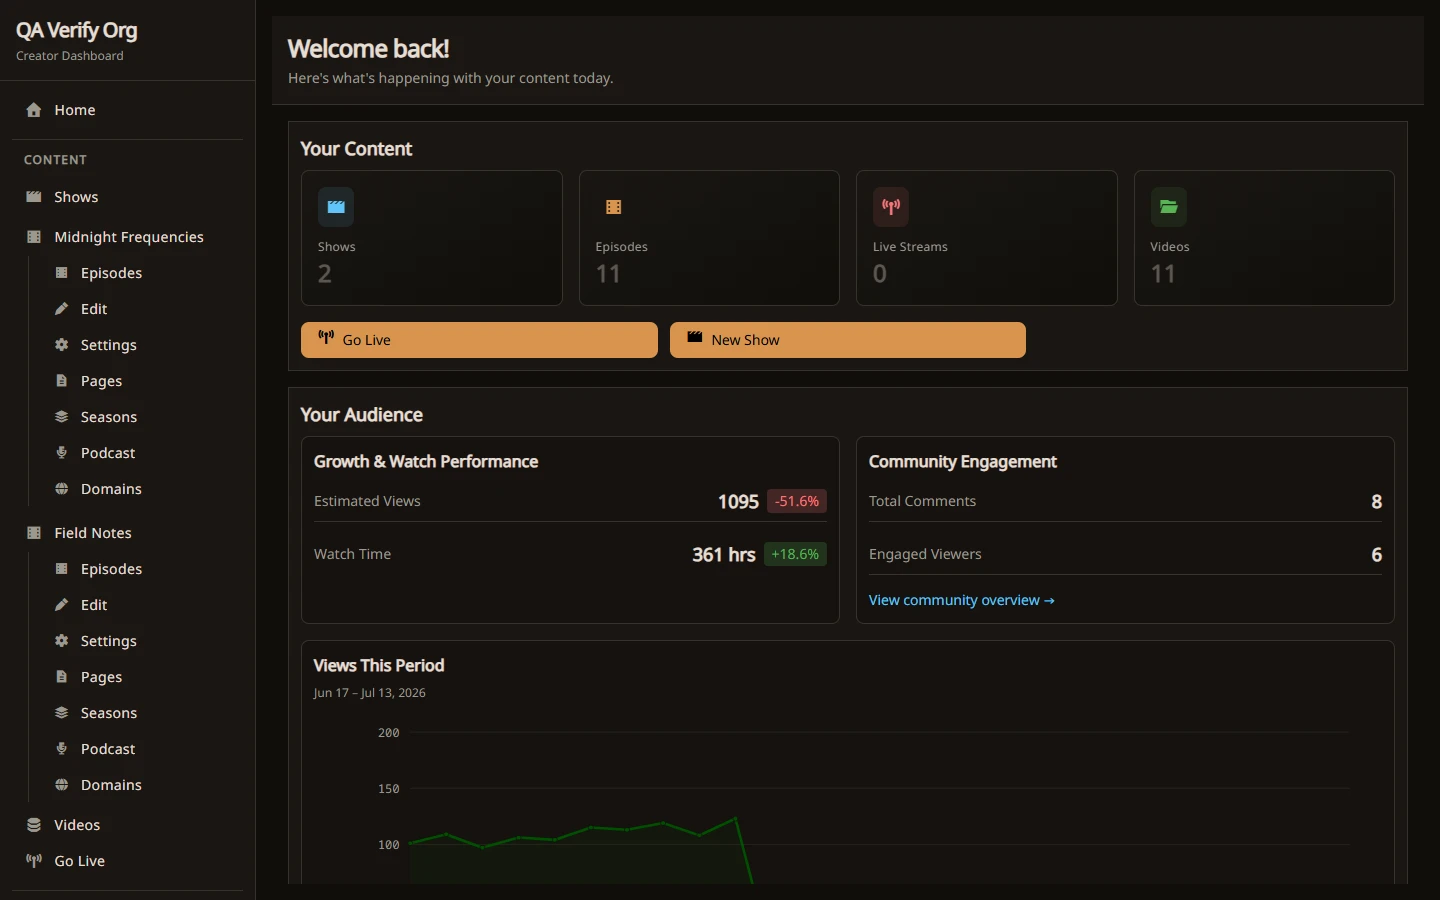Click the Seasons layers icon under Field Notes

(x=62, y=713)
